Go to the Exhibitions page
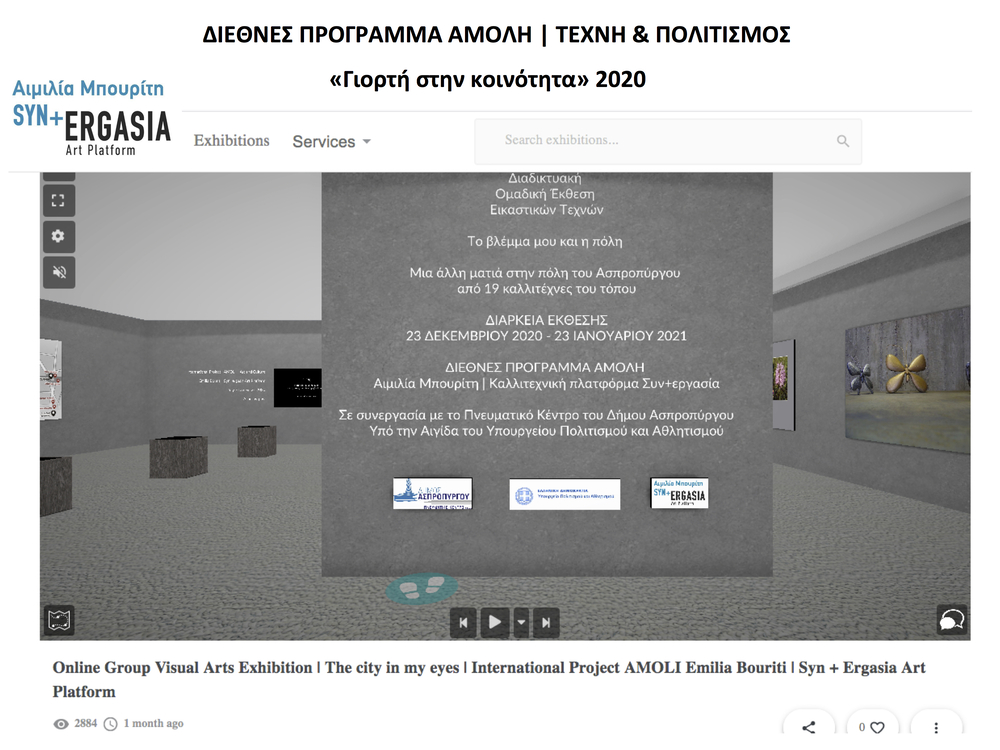The height and width of the screenshot is (750, 1000). pos(231,141)
